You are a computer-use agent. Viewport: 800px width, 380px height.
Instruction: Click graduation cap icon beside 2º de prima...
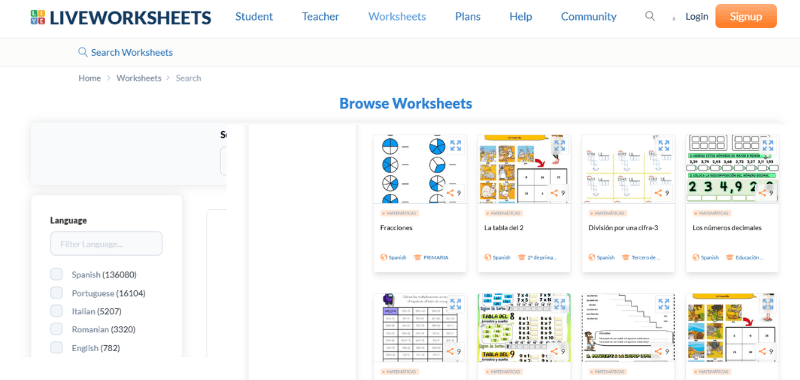[521, 258]
